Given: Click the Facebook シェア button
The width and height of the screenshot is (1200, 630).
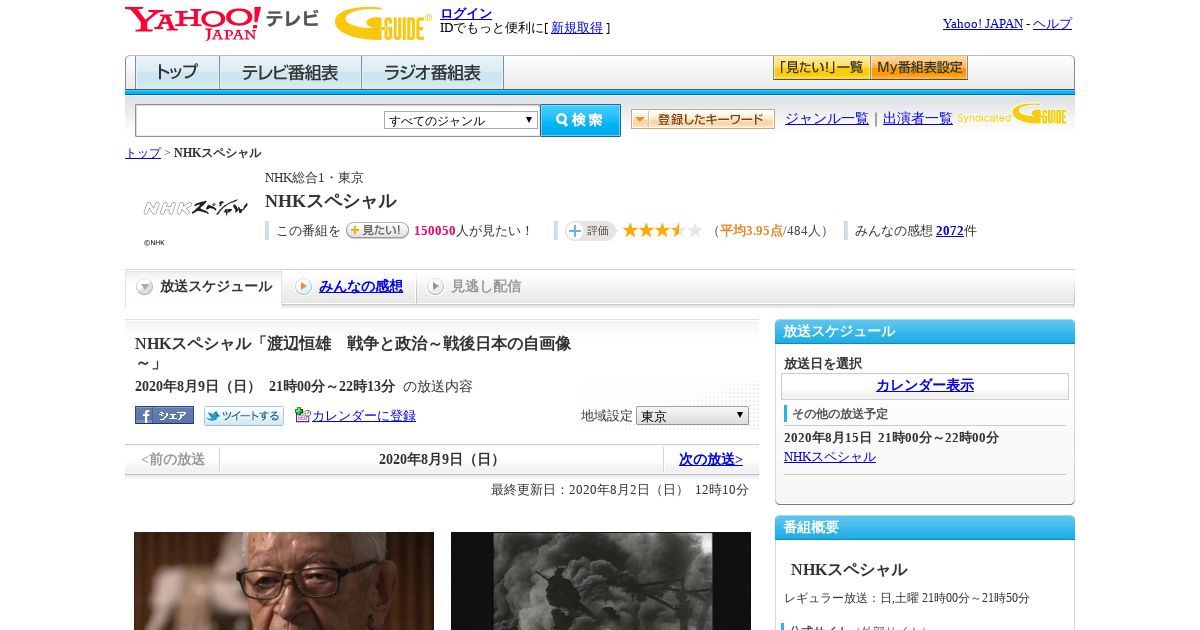Looking at the screenshot, I should (x=164, y=415).
